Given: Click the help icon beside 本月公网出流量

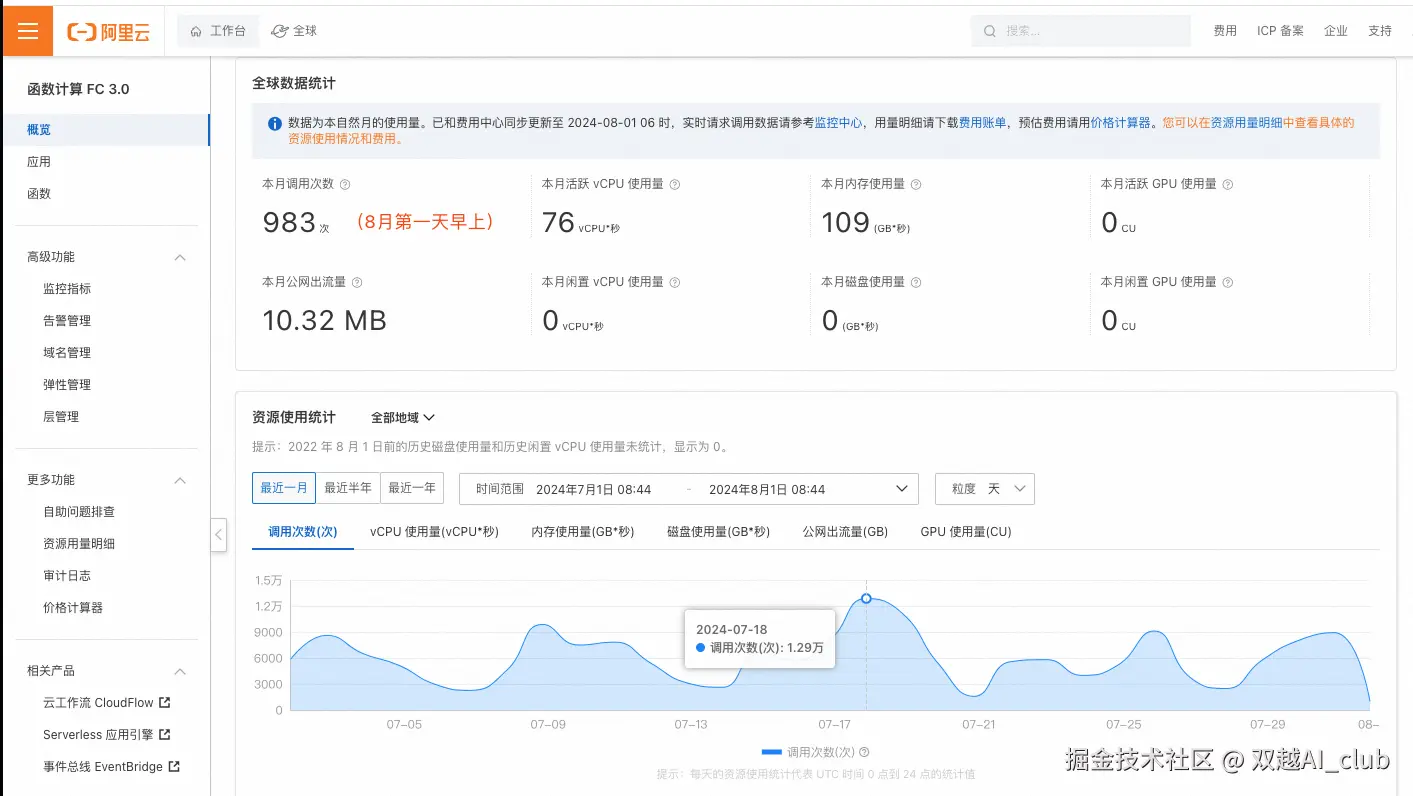Looking at the screenshot, I should pos(357,283).
